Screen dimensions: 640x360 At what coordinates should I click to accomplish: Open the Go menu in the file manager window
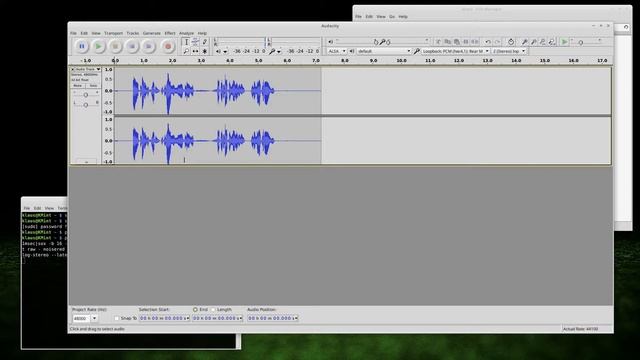point(392,17)
